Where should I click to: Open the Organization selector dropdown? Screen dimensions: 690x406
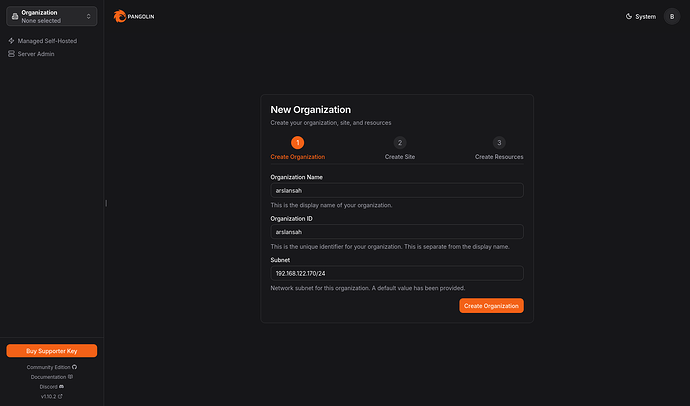(51, 16)
